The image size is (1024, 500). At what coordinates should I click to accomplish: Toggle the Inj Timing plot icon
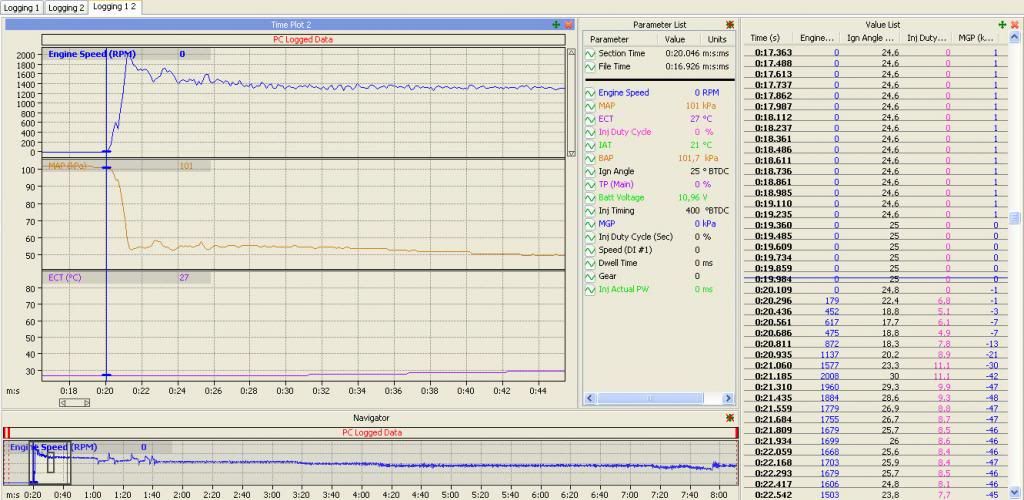click(x=590, y=211)
